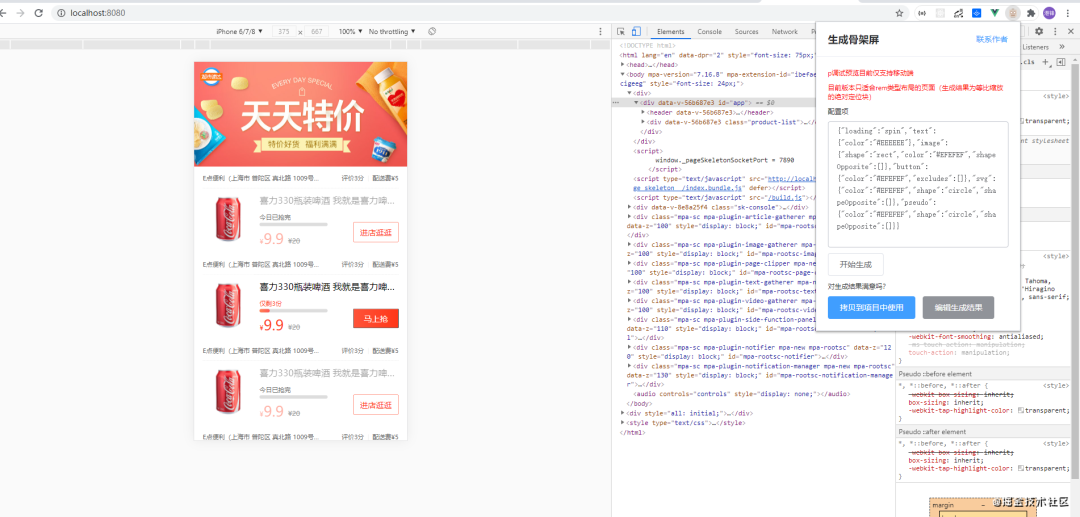The height and width of the screenshot is (517, 1080).
Task: Expand the sk-console div node
Action: [630, 207]
